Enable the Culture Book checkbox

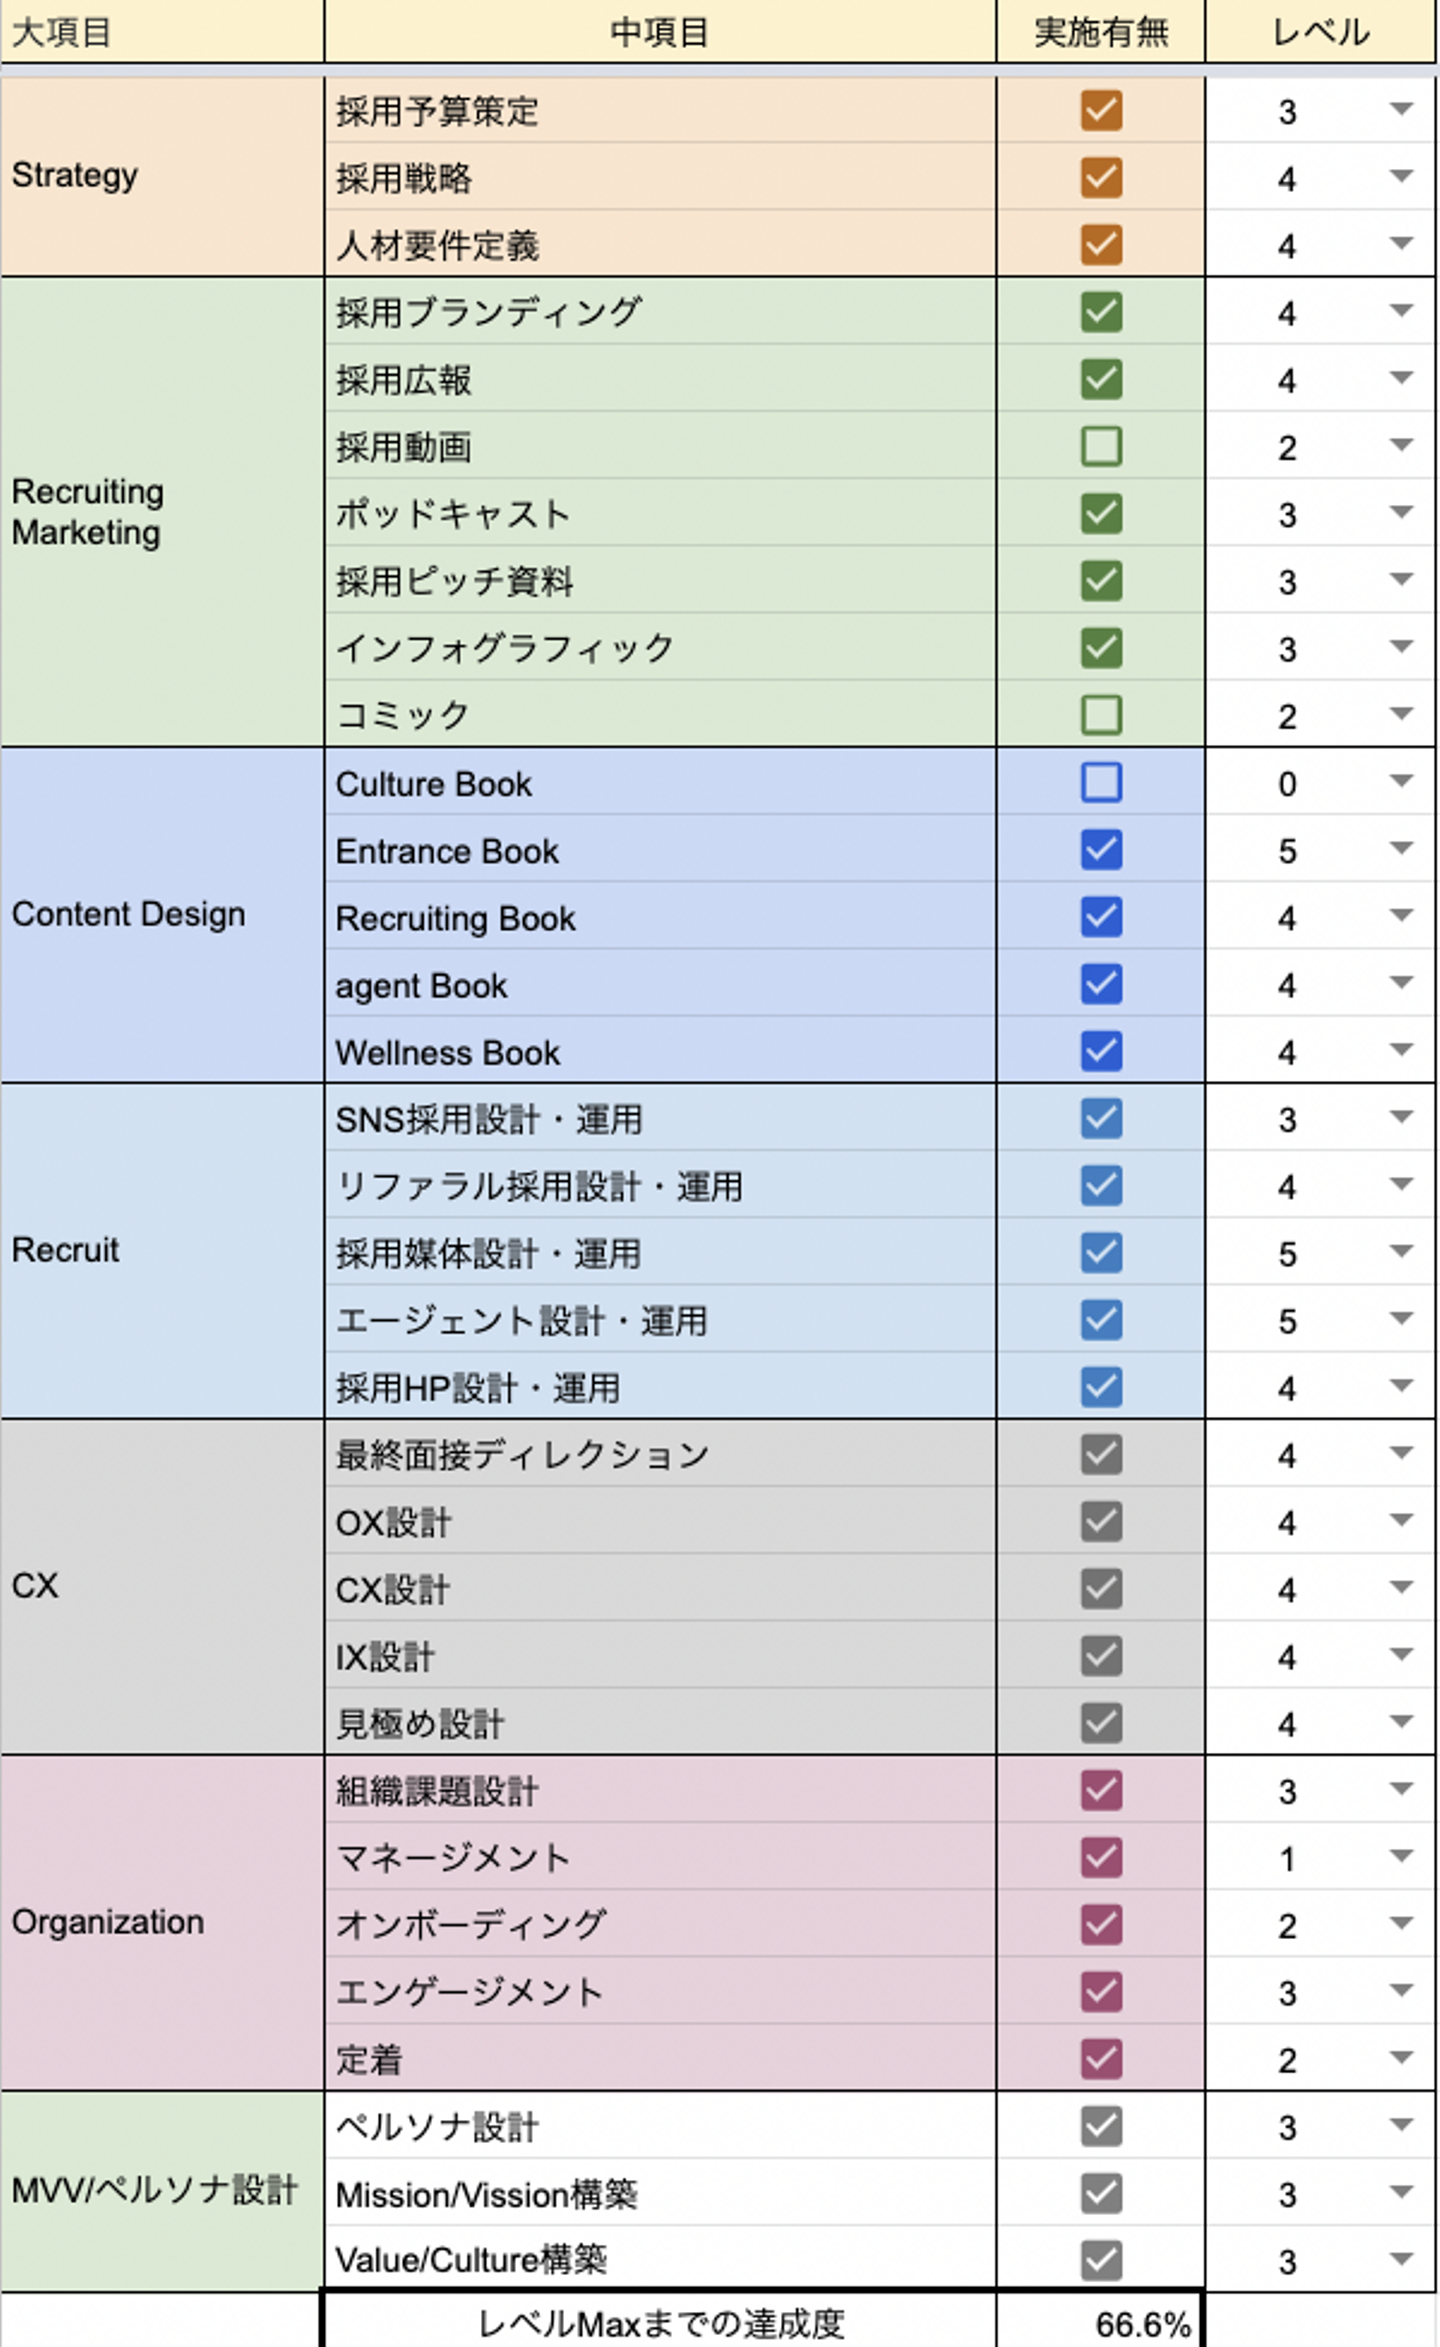point(1100,783)
